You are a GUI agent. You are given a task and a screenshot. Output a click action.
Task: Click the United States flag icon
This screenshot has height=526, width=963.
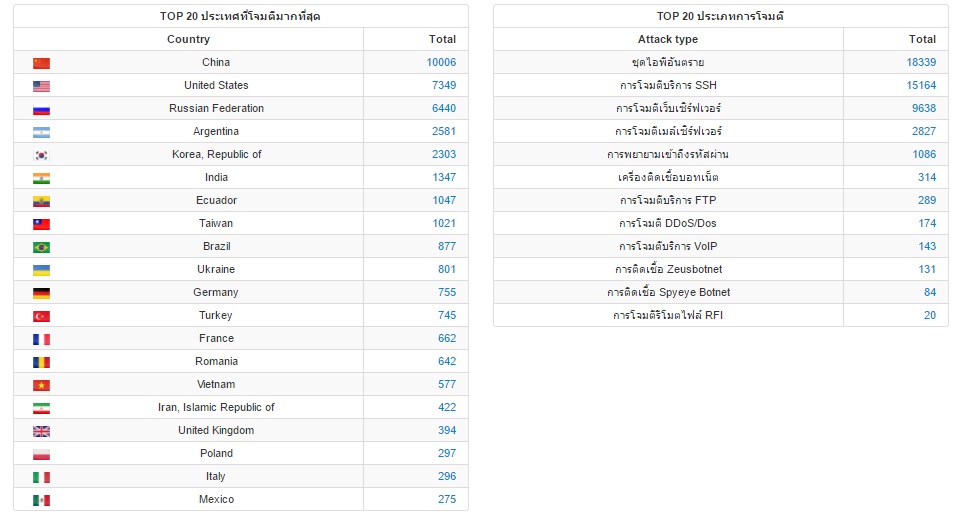(x=41, y=86)
